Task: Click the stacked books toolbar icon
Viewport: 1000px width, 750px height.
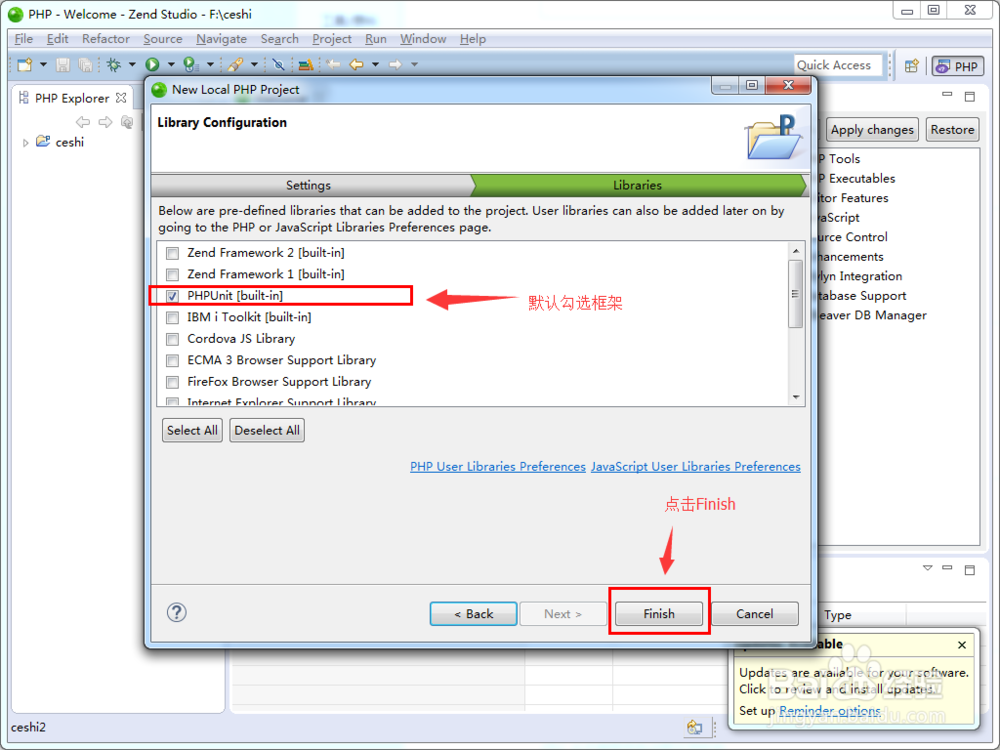Action: tap(305, 64)
